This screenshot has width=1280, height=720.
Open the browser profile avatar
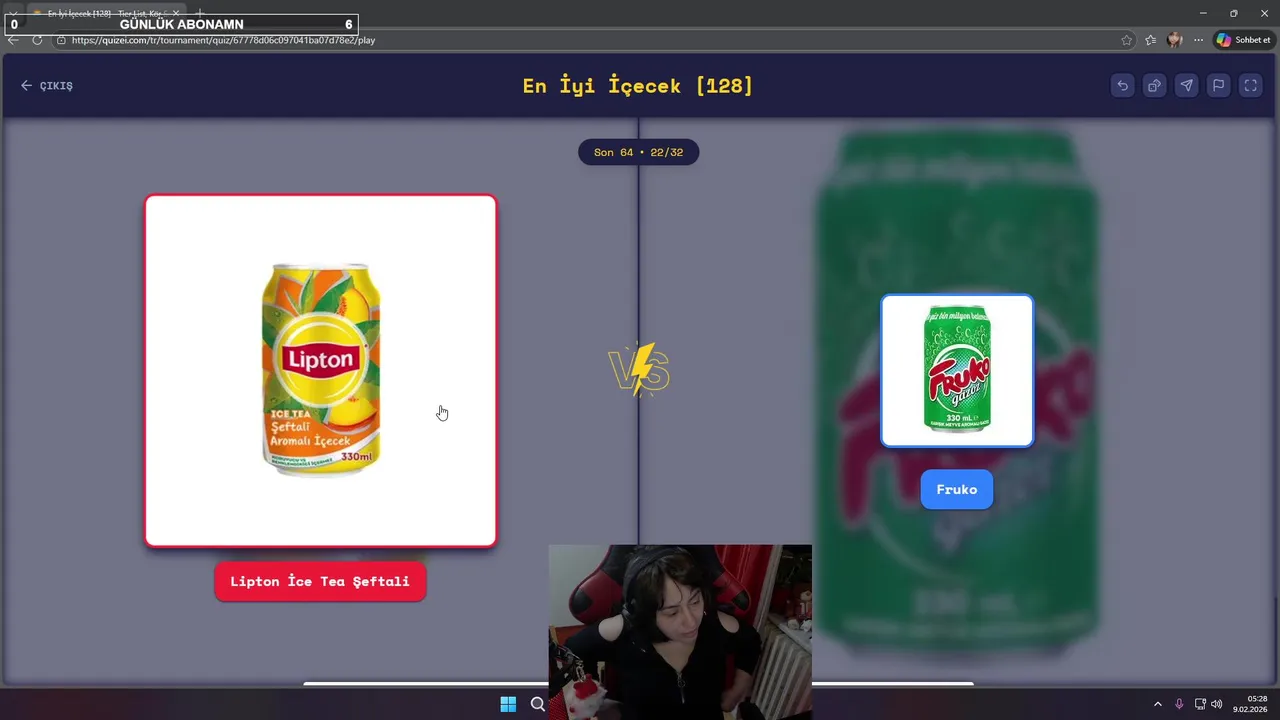pos(1175,40)
